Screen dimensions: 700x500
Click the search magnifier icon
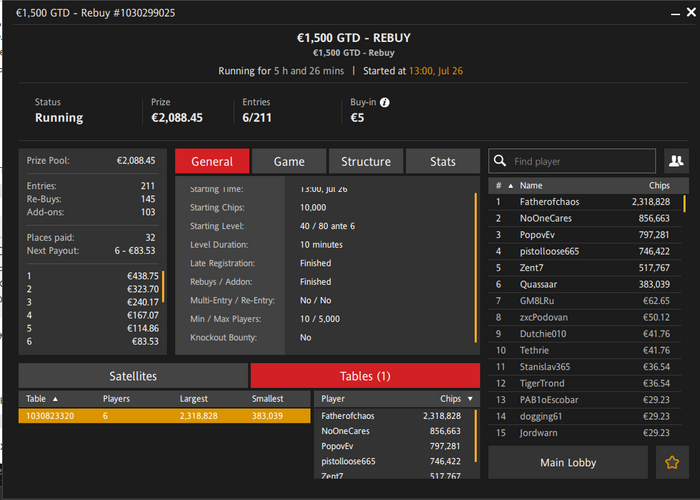[x=500, y=161]
